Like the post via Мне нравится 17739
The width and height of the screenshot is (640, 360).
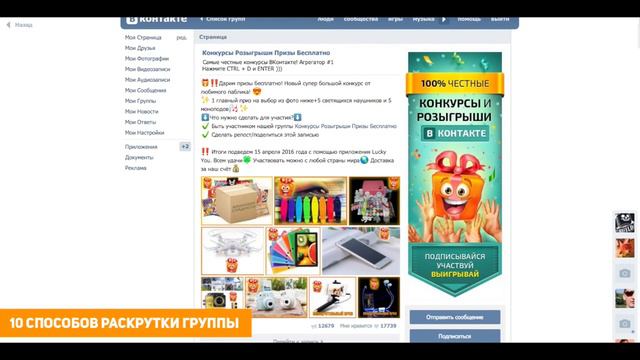368,326
